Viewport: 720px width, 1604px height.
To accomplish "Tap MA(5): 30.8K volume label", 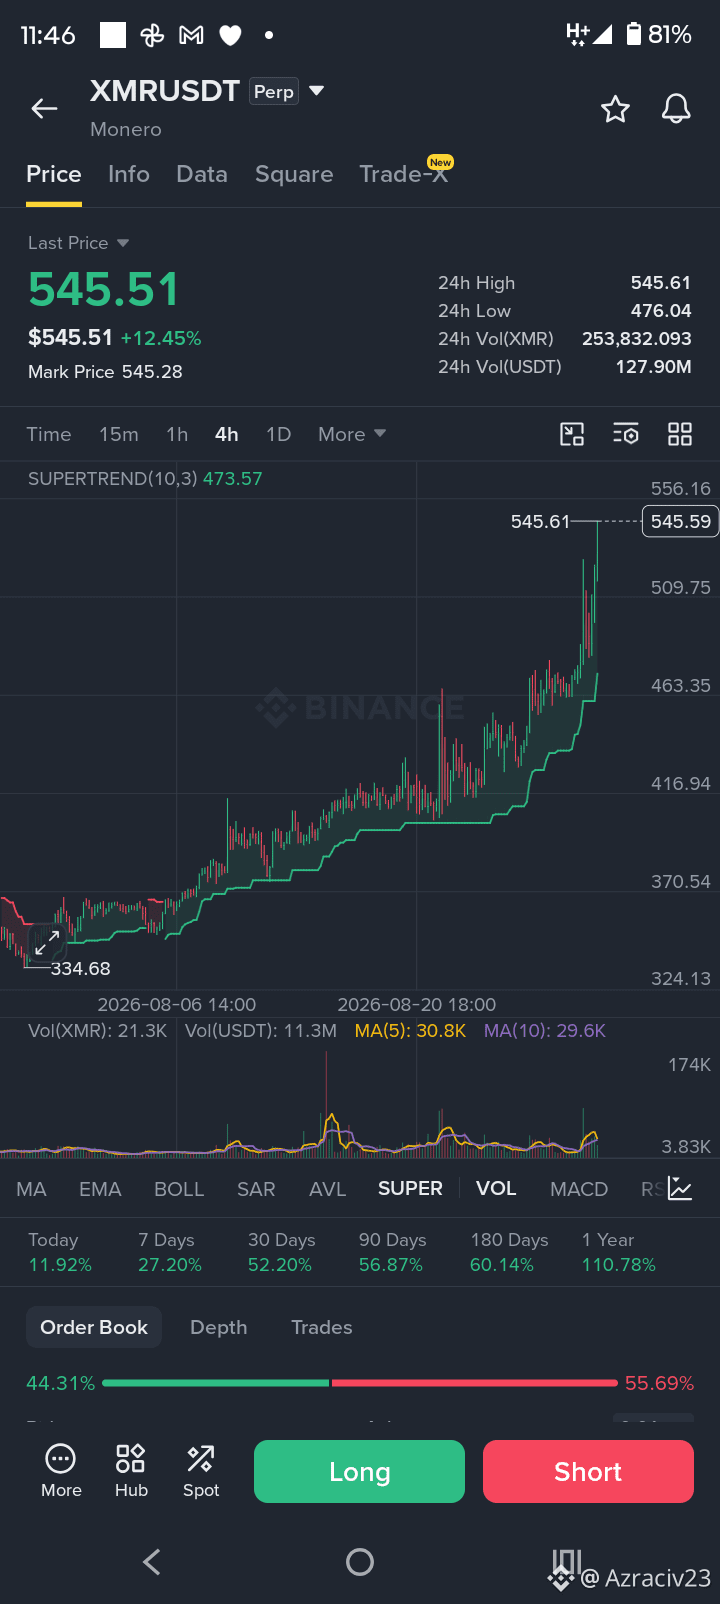I will [410, 1031].
